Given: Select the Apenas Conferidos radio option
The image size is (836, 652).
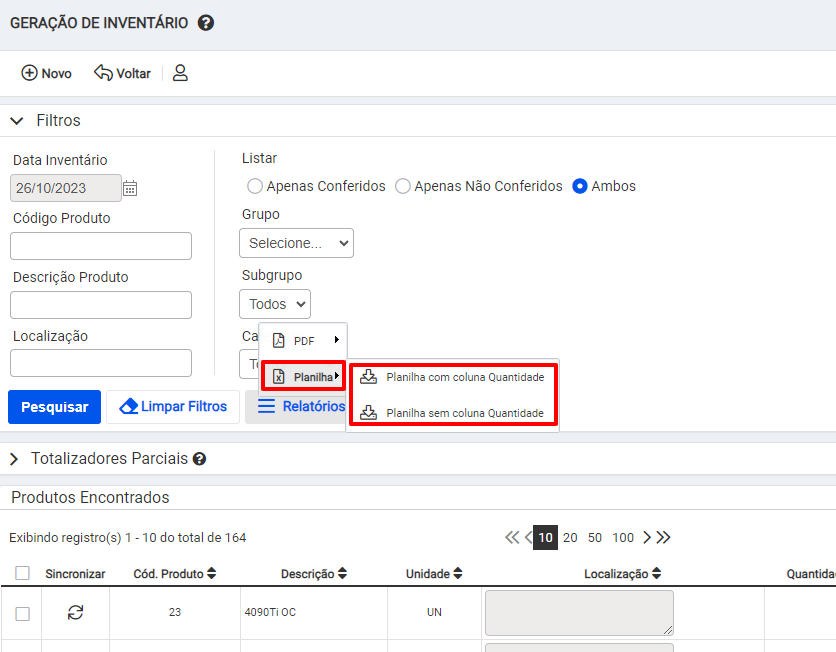Looking at the screenshot, I should pos(255,186).
